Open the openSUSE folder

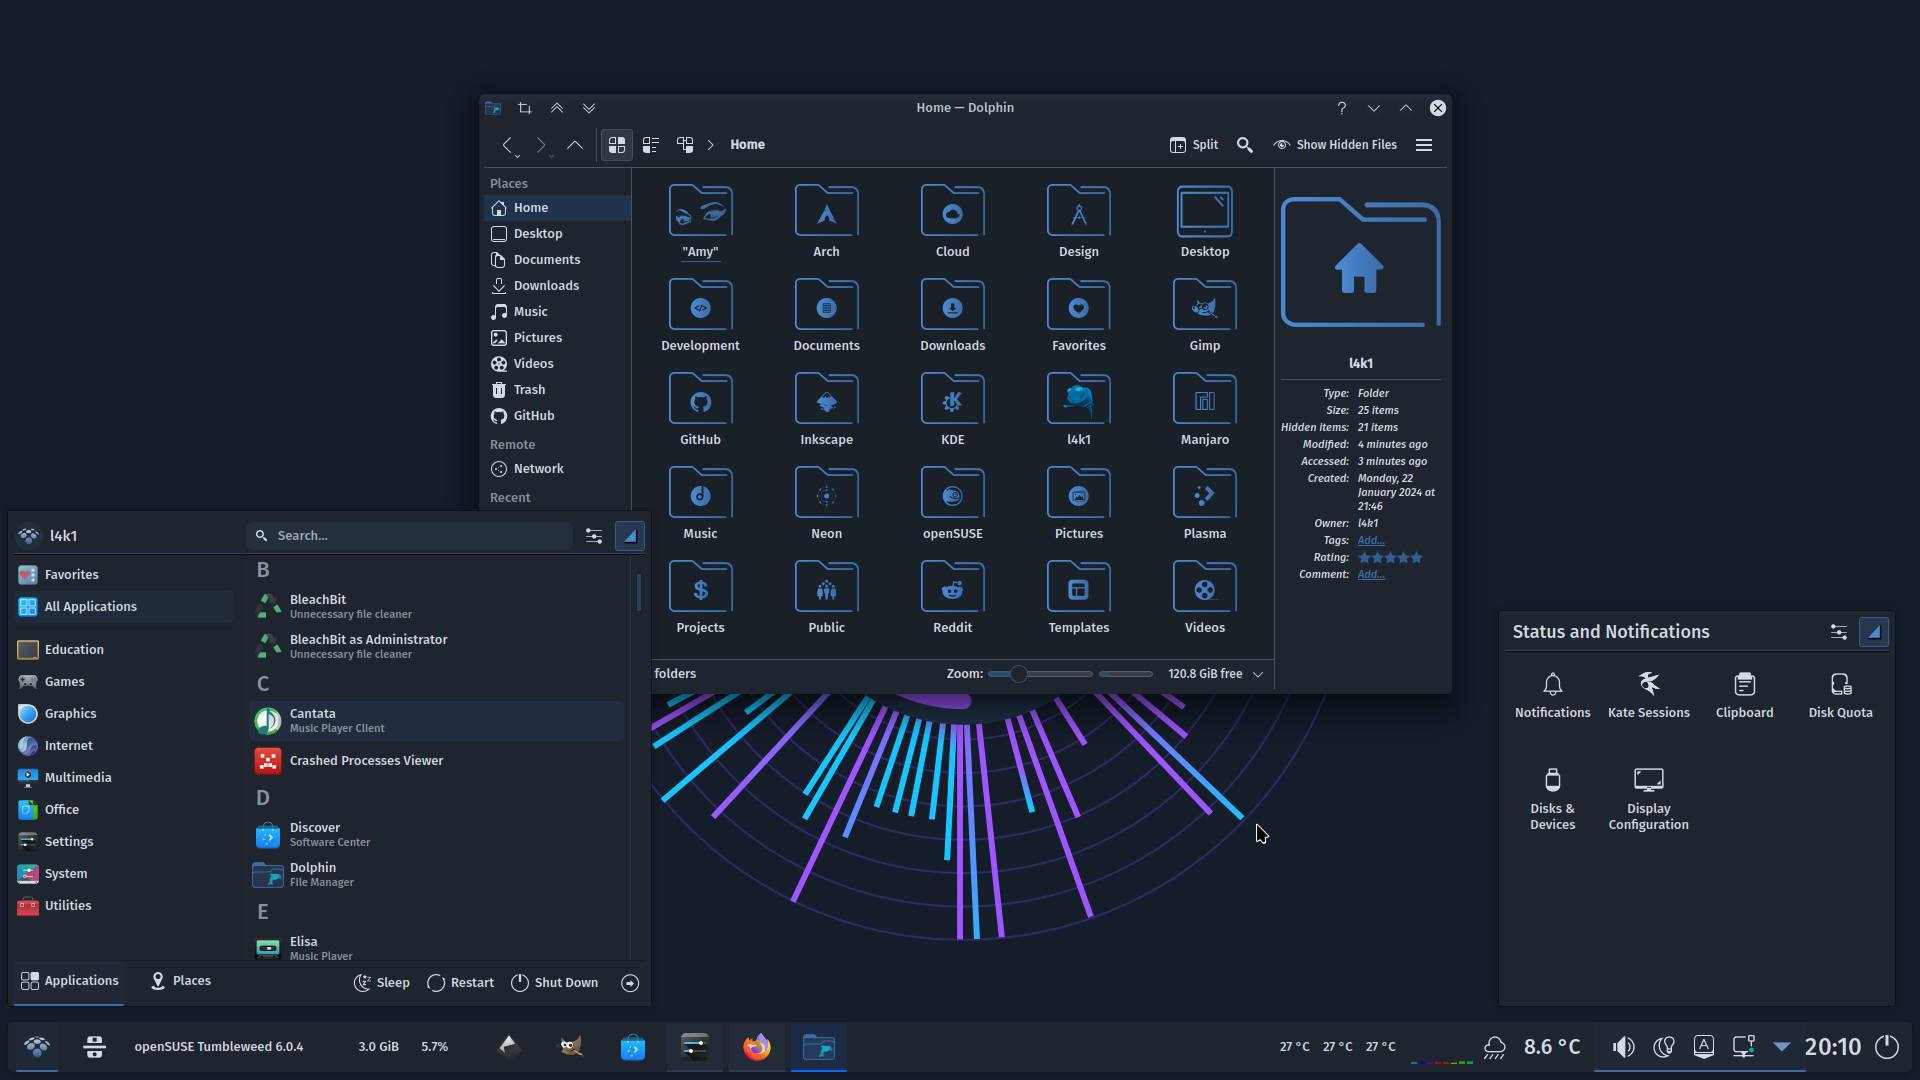coord(952,503)
